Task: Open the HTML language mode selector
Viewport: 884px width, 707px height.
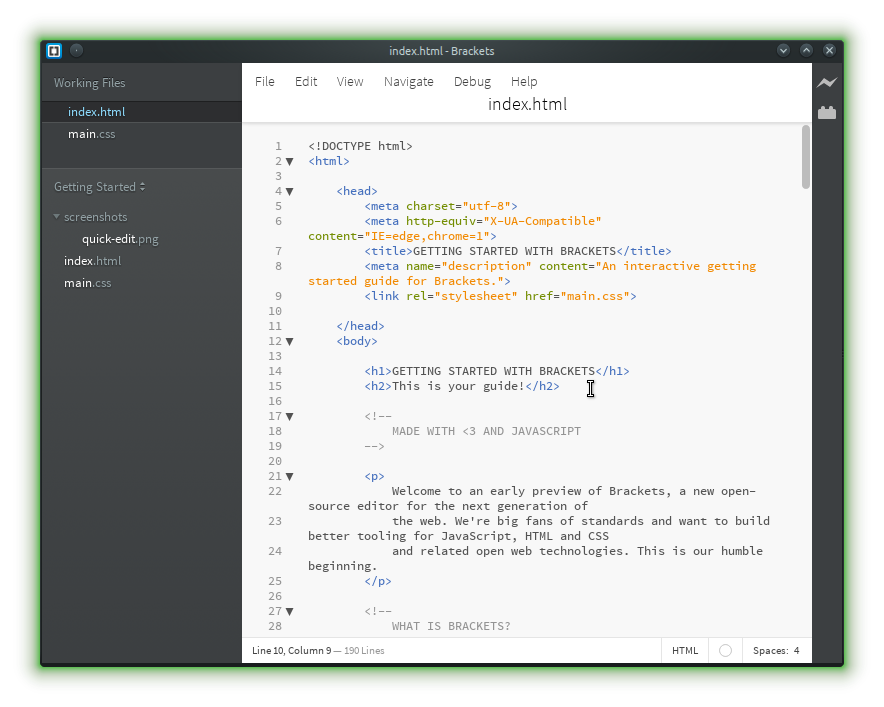Action: [x=685, y=651]
